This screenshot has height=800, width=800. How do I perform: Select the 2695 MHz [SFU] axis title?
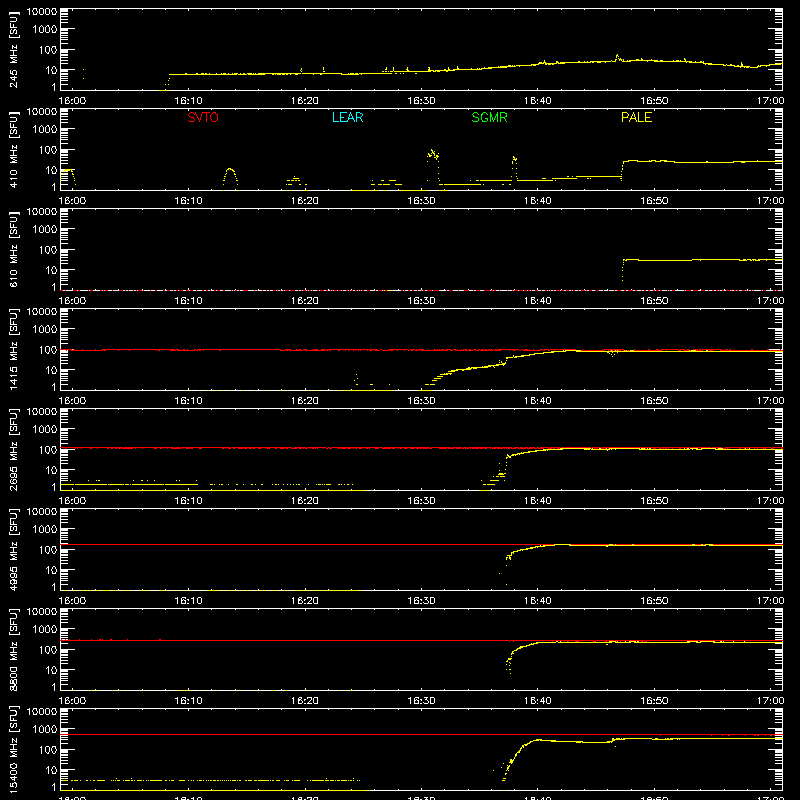pos(14,449)
